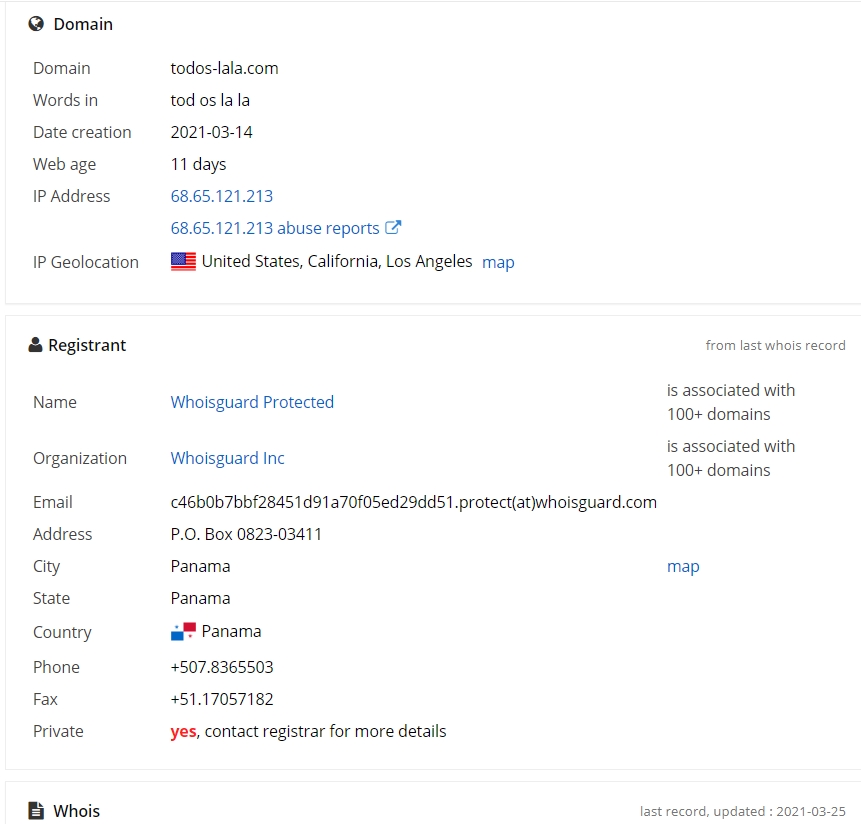Click the document icon beside Whois heading

(x=36, y=810)
